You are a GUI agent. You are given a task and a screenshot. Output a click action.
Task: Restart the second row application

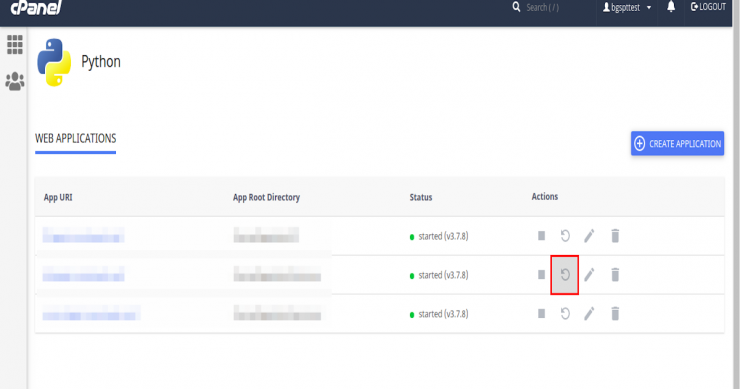pyautogui.click(x=565, y=275)
